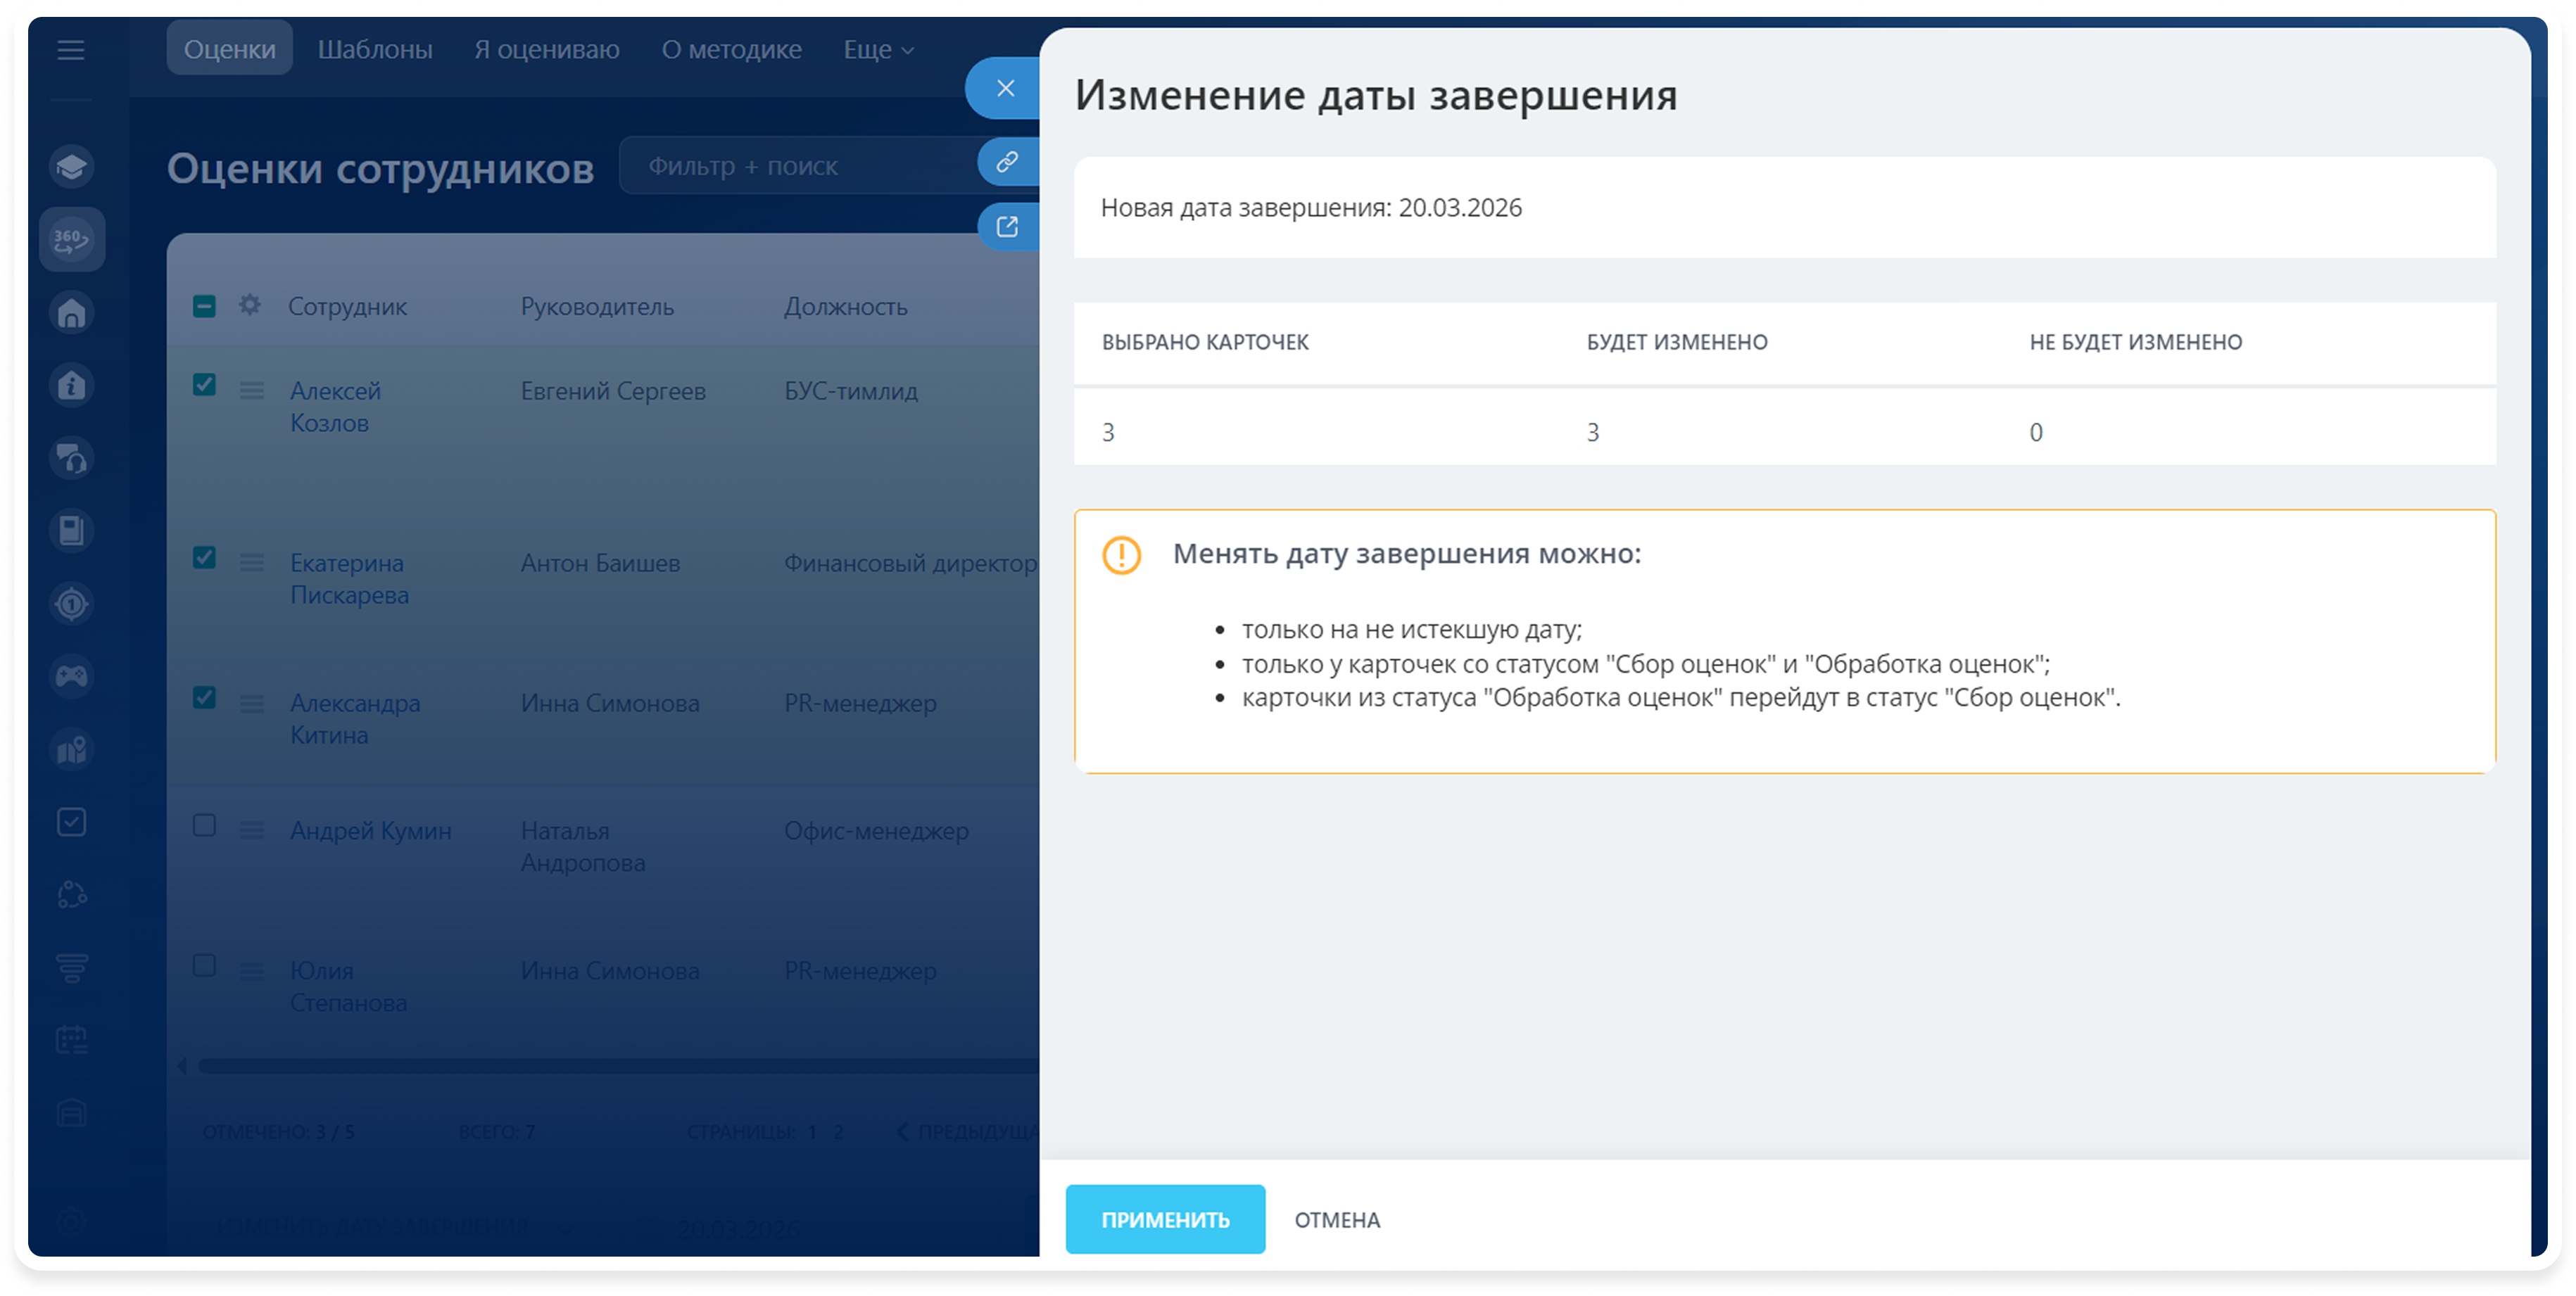Open the gamepad sidebar icon
Viewport: 2576px width, 1296px height.
pyautogui.click(x=71, y=677)
